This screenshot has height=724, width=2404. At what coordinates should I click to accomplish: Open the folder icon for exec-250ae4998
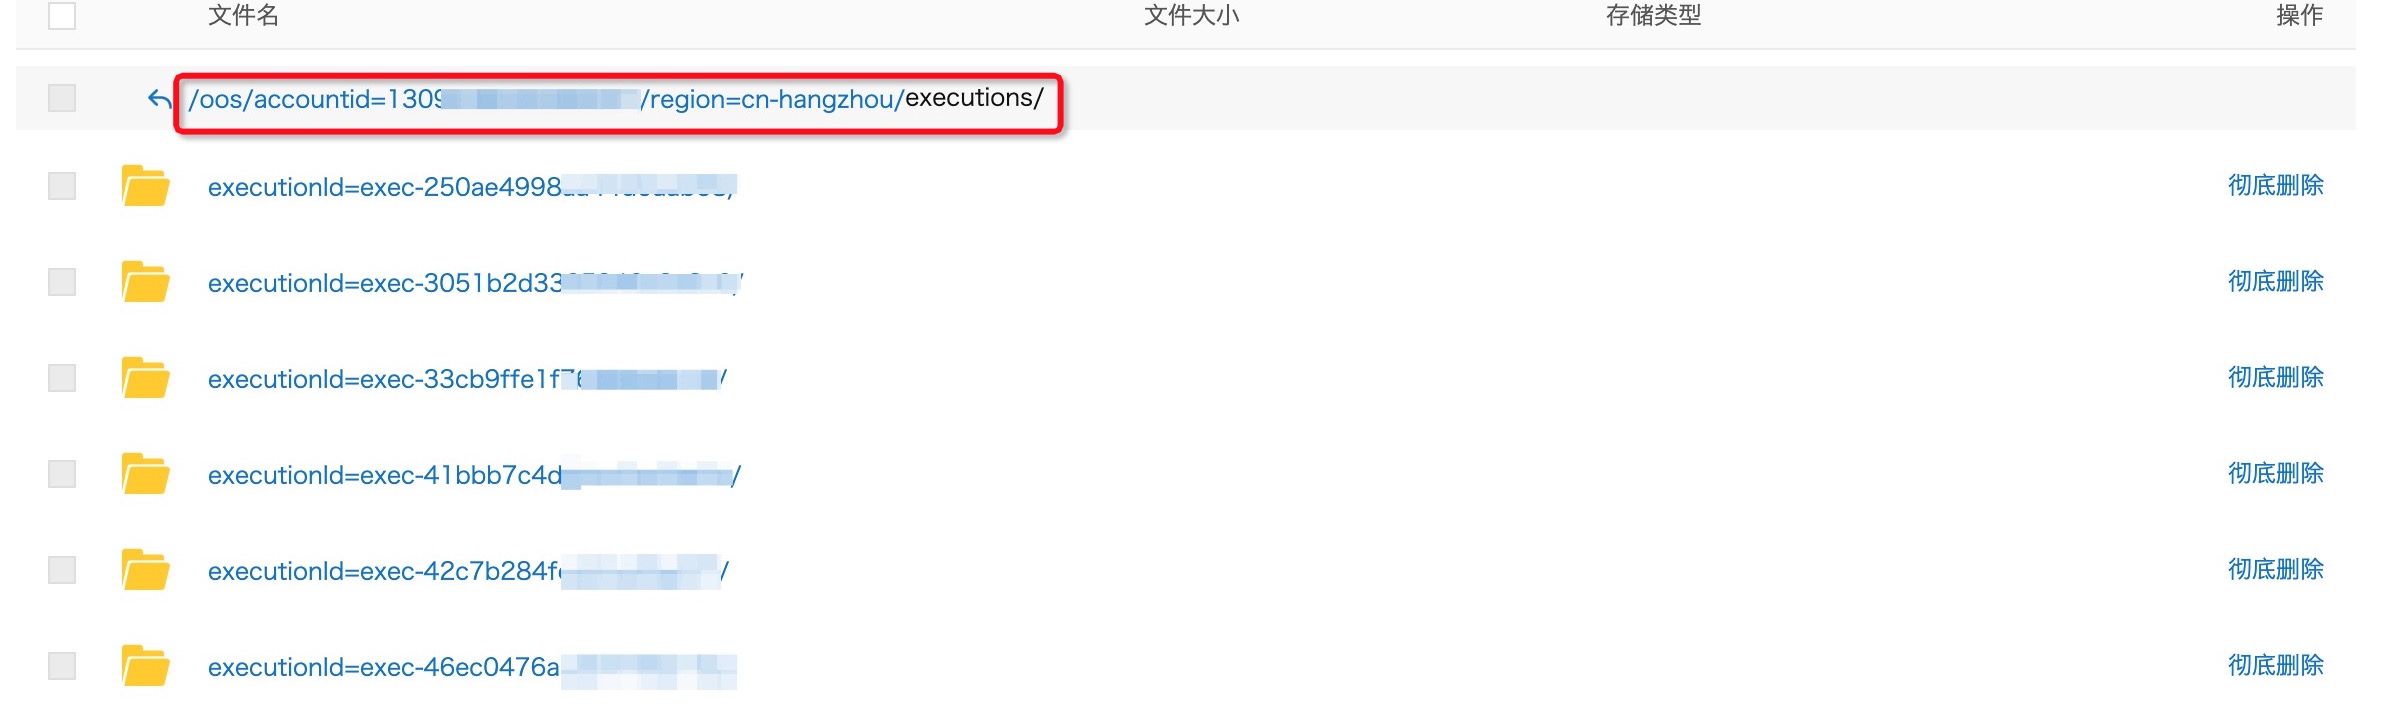coord(145,186)
